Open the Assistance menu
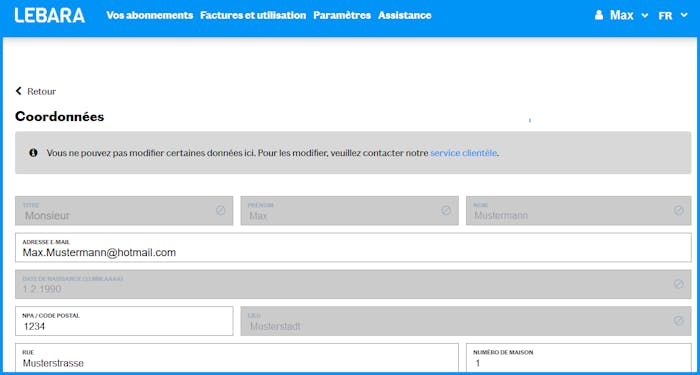This screenshot has height=375, width=700. (404, 15)
